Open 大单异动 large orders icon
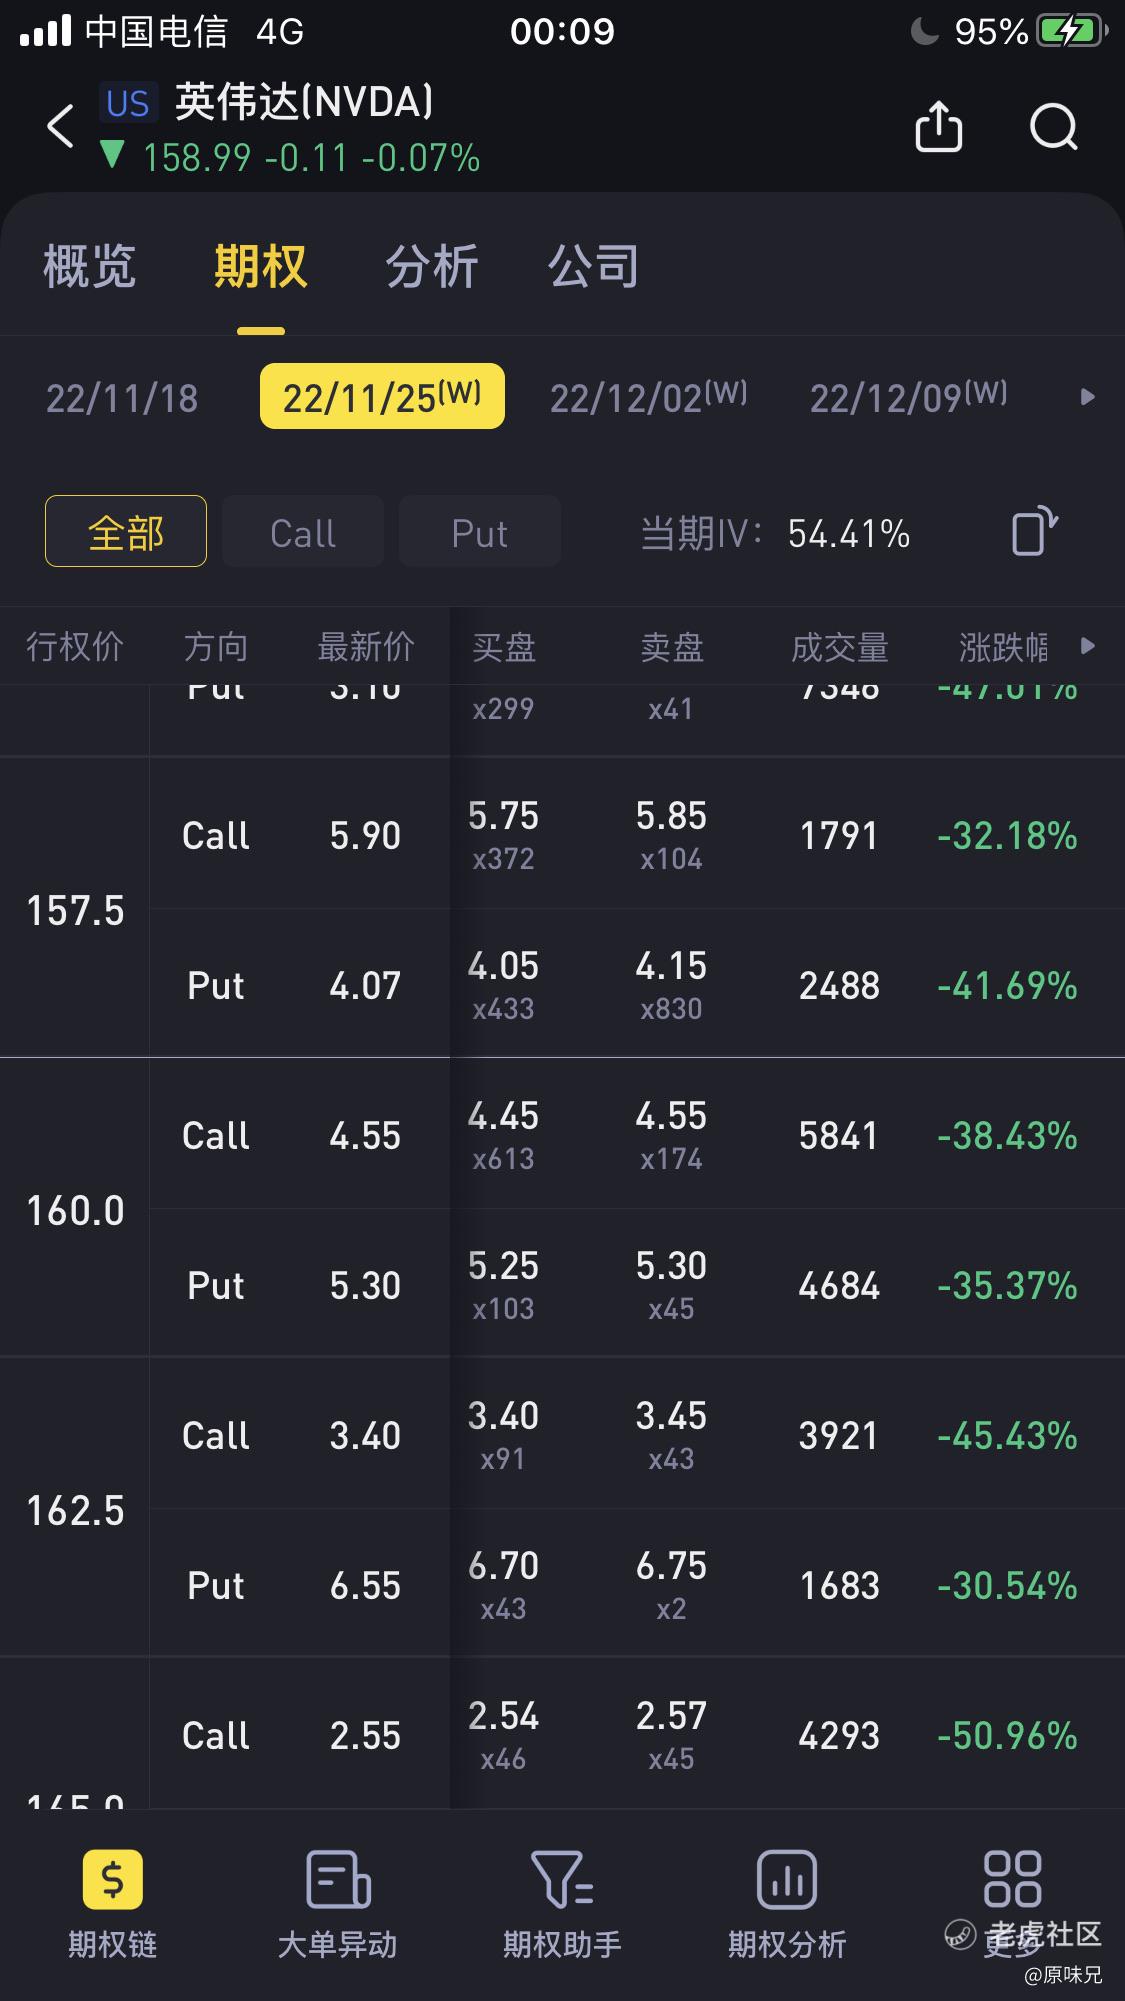The width and height of the screenshot is (1125, 2001). 338,1880
